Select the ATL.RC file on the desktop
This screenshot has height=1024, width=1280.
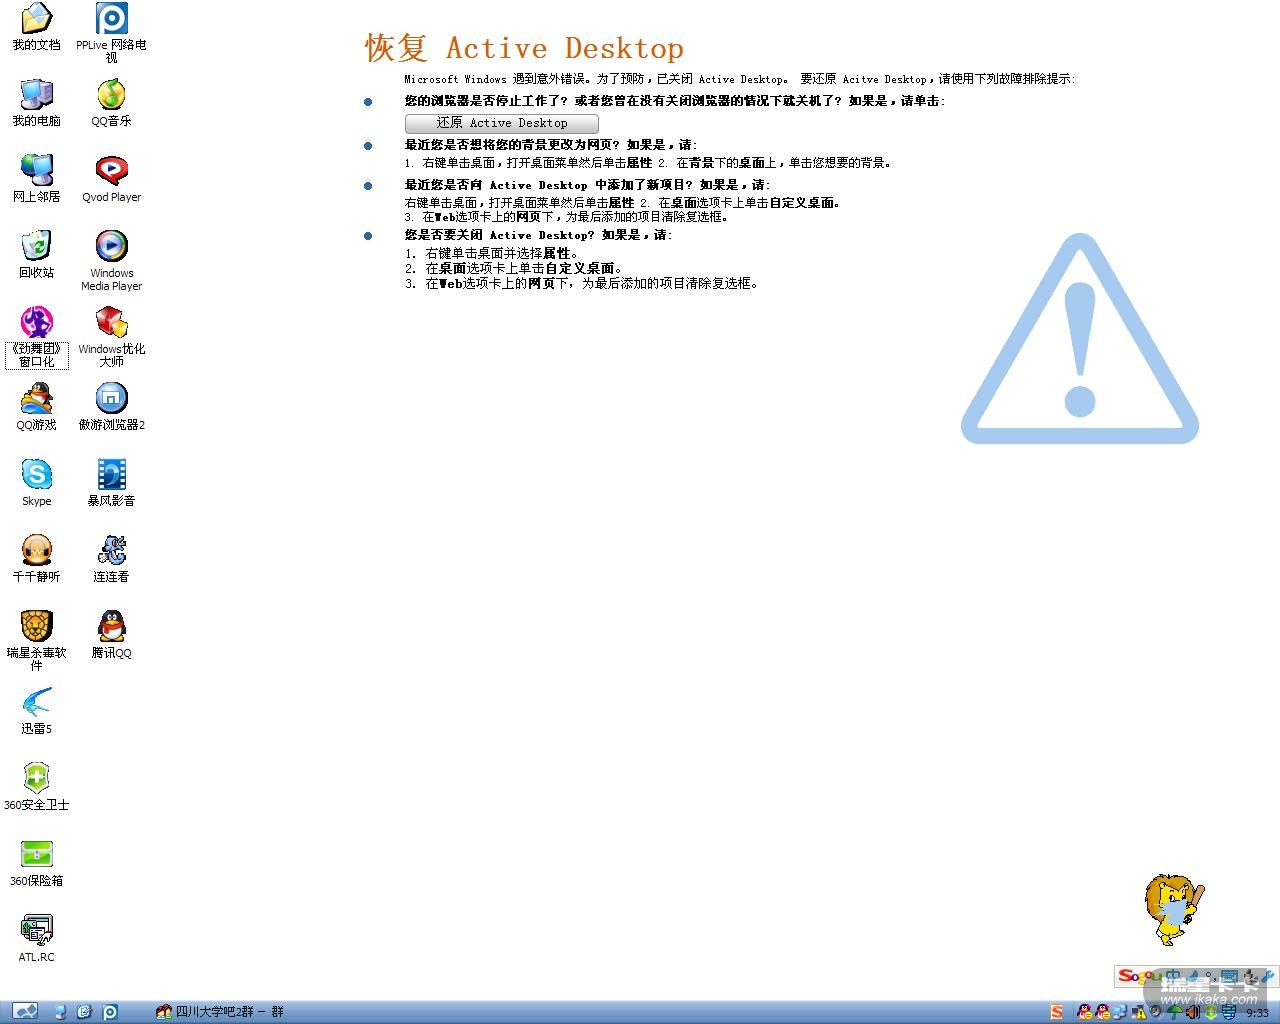[36, 939]
